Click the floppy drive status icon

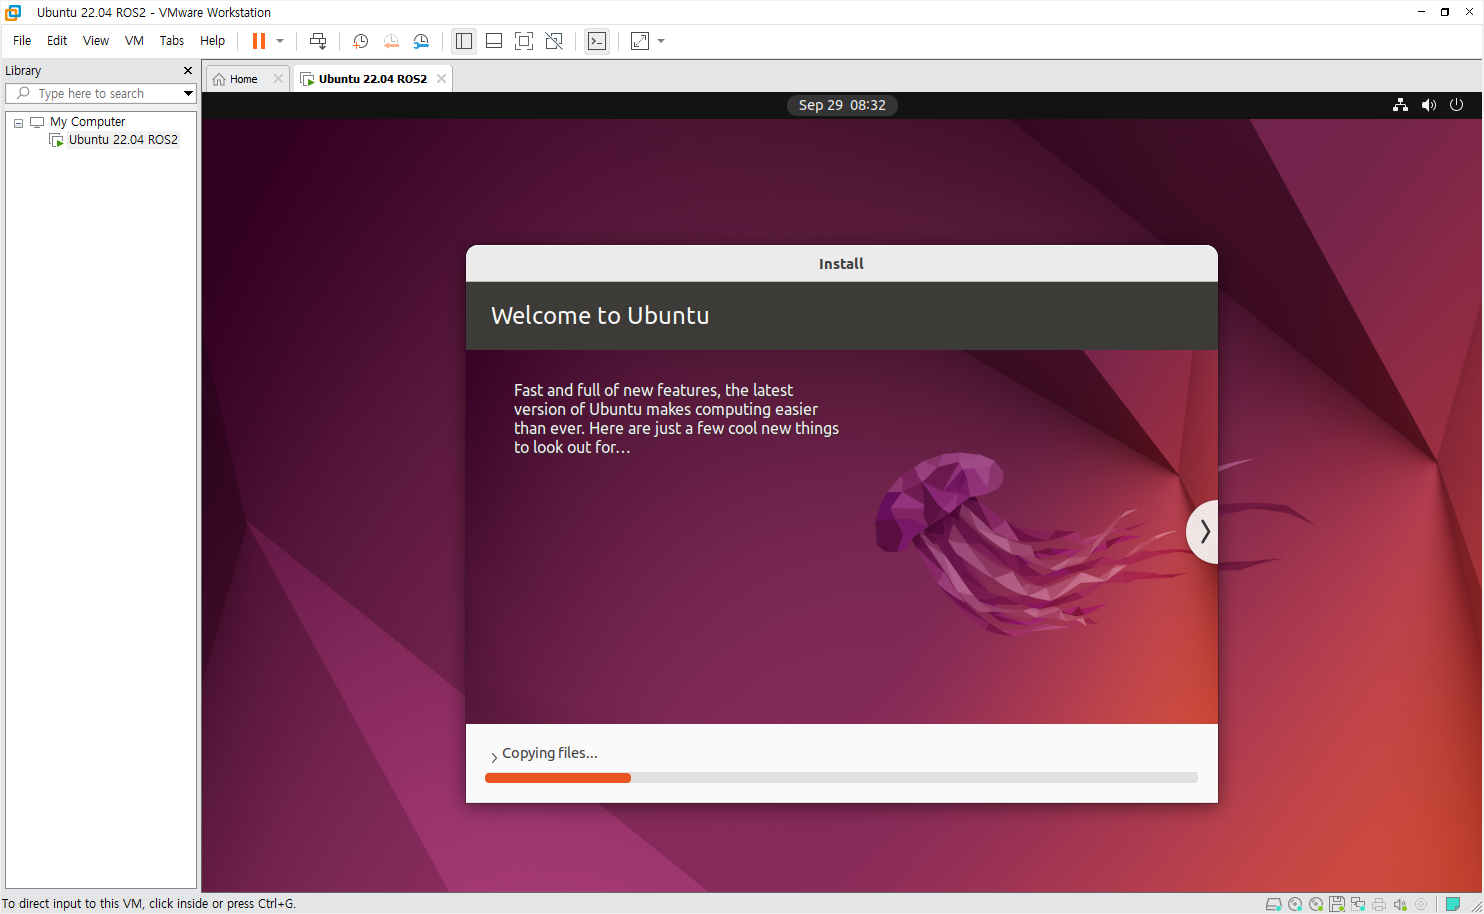click(1337, 904)
